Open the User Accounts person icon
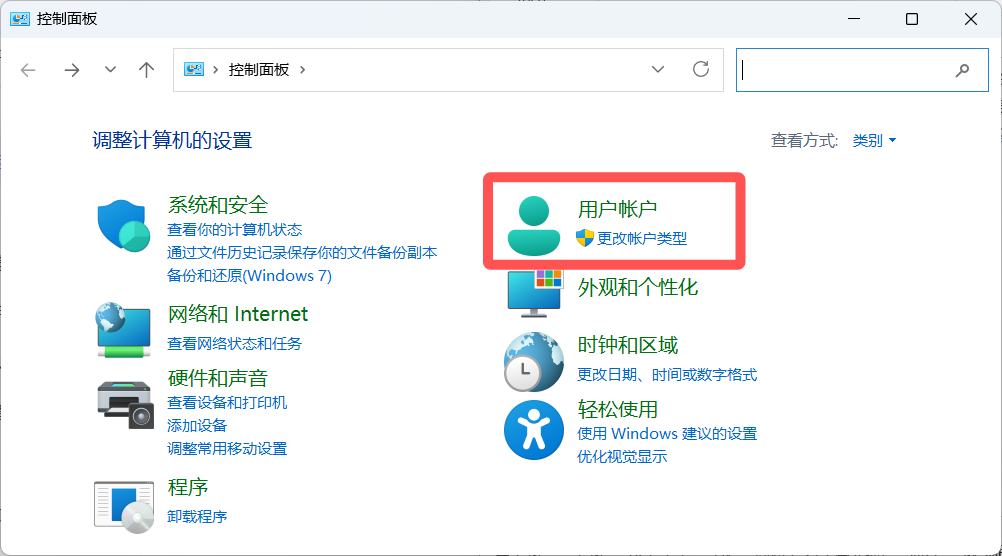 click(534, 226)
